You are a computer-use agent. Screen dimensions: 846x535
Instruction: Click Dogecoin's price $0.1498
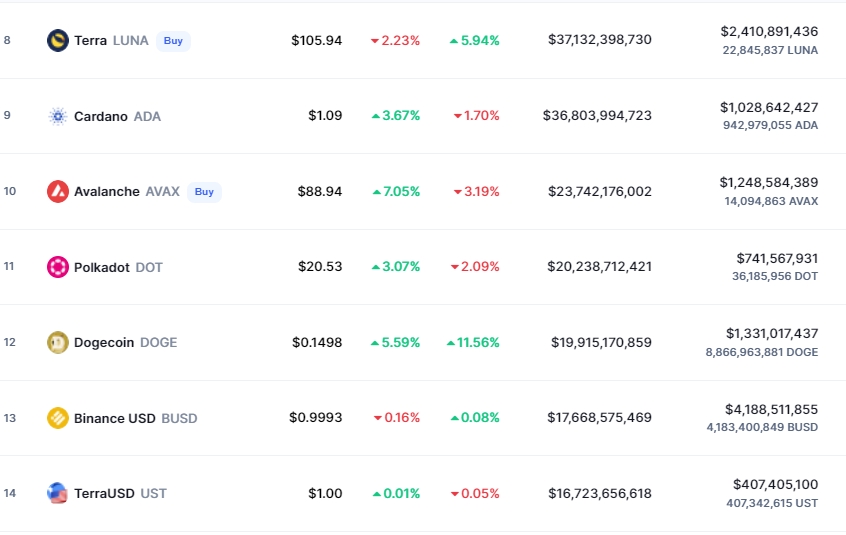pos(317,342)
